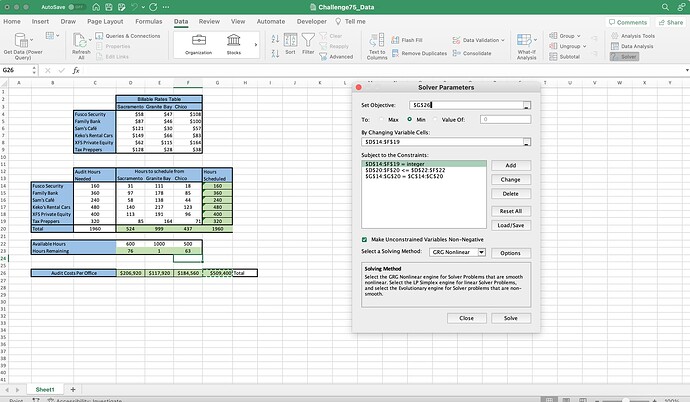Open Advanced filter
Screen dimensions: 690x402
(336, 57)
